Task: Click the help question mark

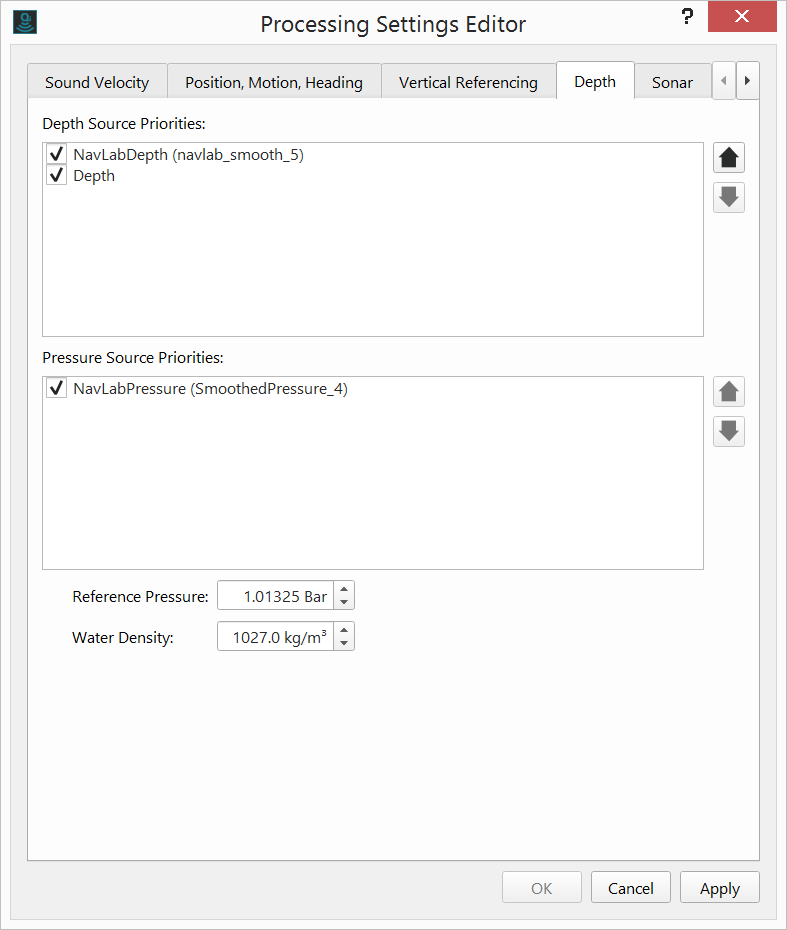Action: (686, 17)
